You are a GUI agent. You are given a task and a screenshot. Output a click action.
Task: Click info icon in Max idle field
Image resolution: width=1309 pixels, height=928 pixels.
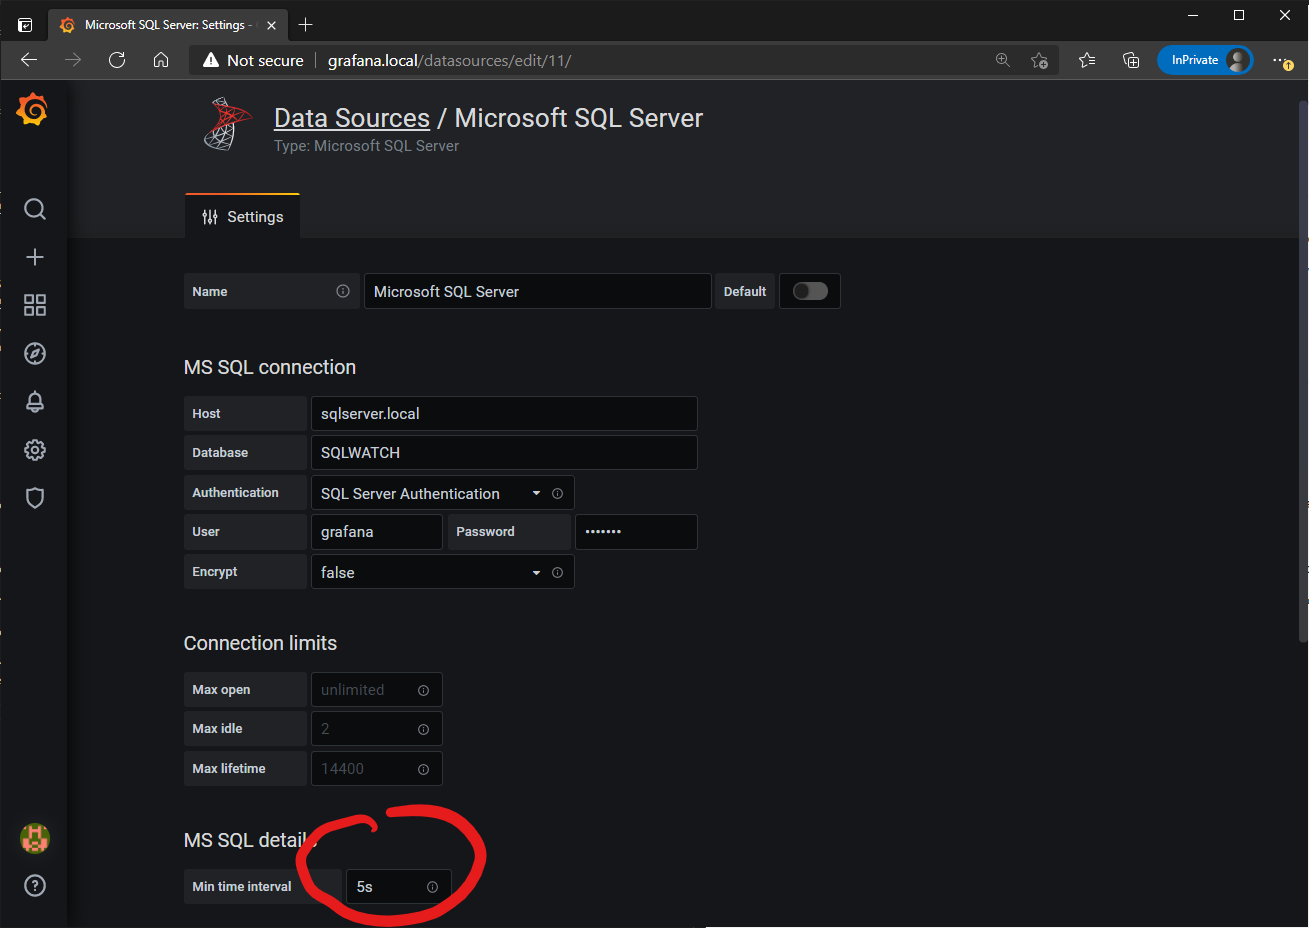pyautogui.click(x=423, y=729)
